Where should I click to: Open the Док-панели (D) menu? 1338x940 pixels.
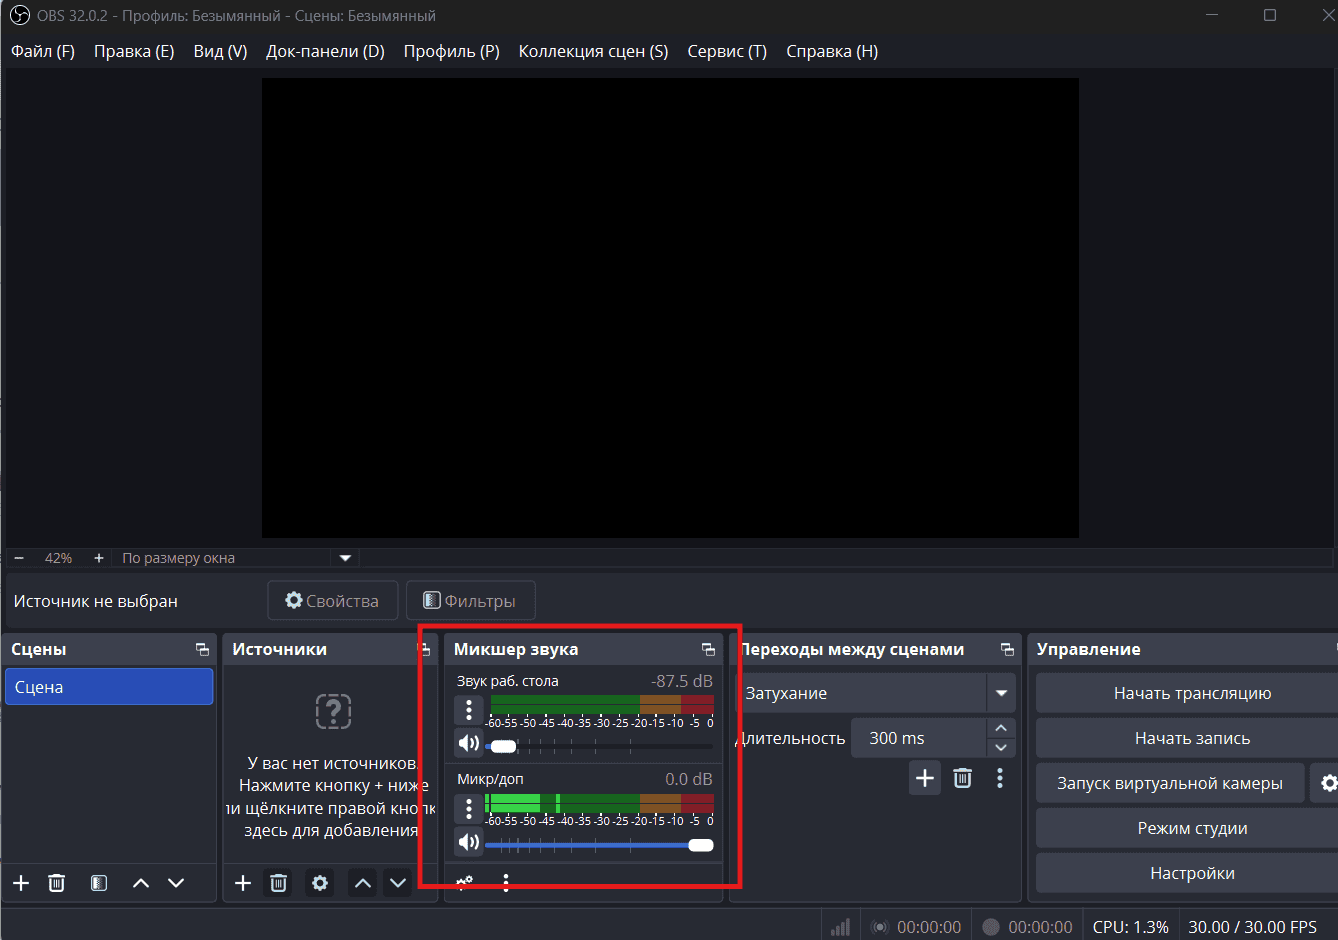pos(325,51)
